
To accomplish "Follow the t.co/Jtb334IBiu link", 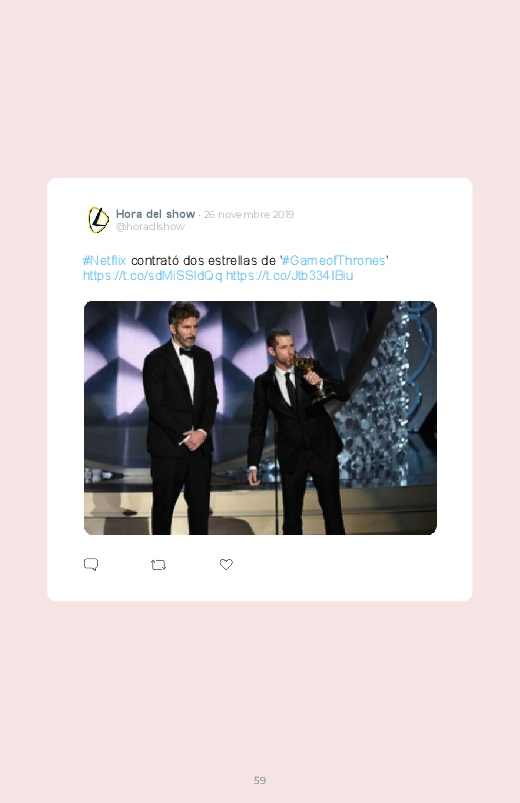I will click(289, 276).
